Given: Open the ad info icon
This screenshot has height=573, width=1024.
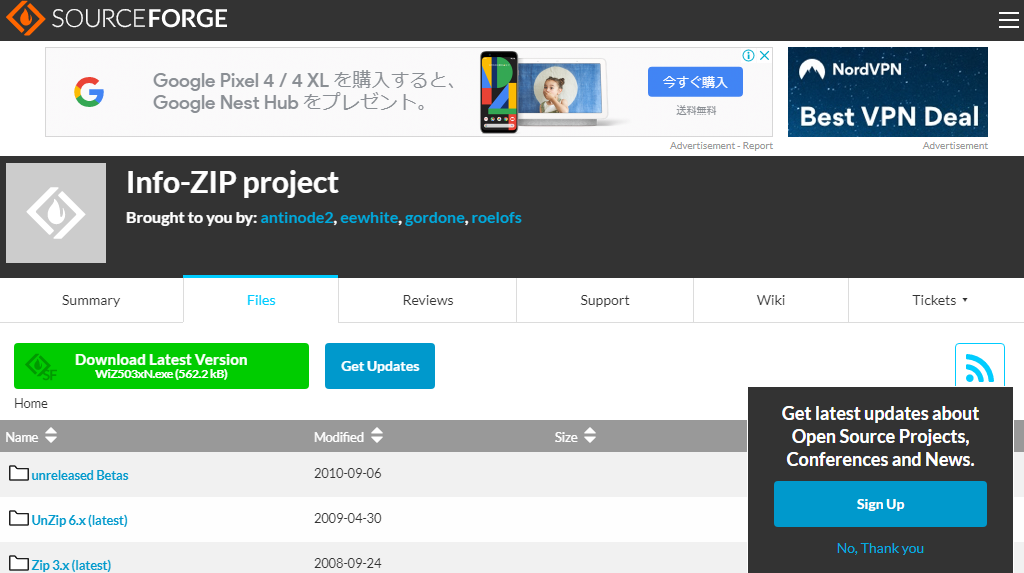Looking at the screenshot, I should pos(748,56).
